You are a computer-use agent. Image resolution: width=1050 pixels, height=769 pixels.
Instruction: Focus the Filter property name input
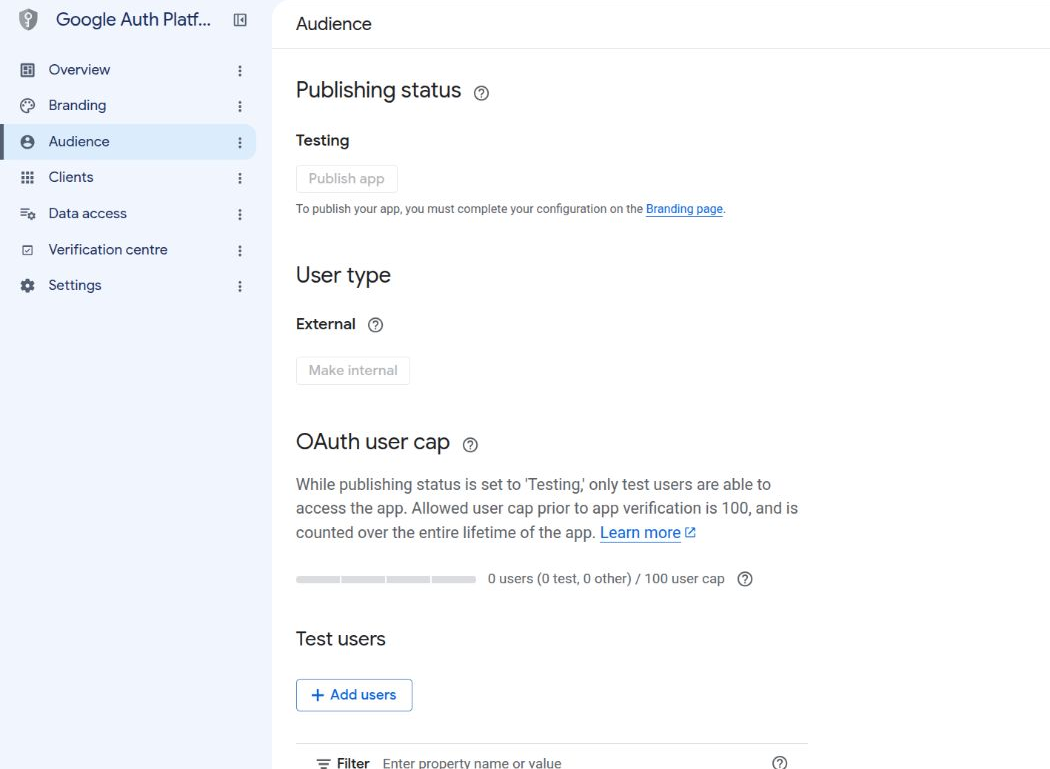[x=472, y=763]
